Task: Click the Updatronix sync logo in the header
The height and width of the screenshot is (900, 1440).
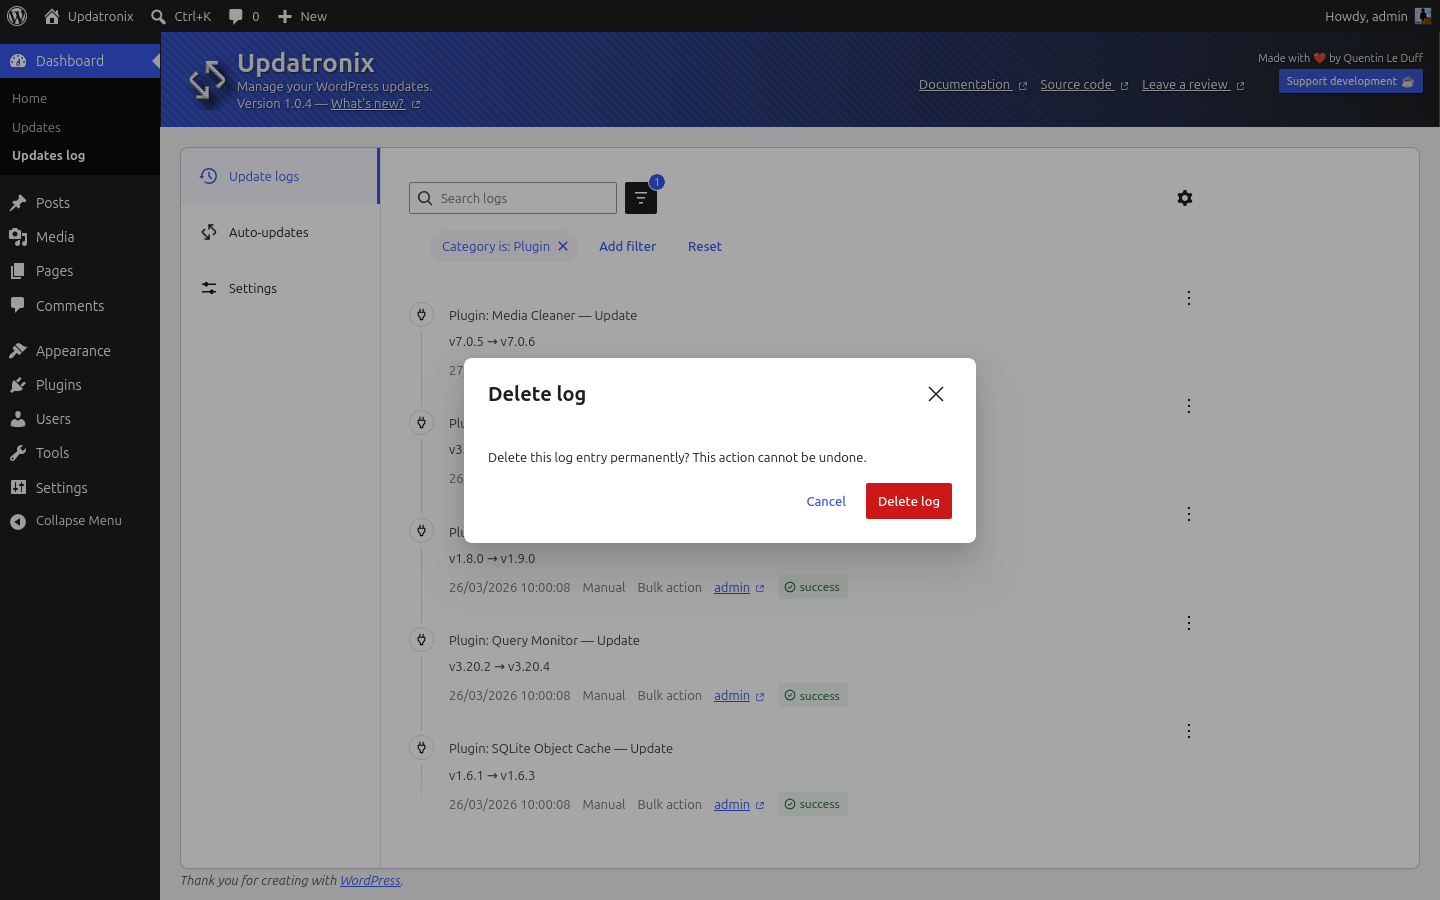Action: pyautogui.click(x=207, y=80)
